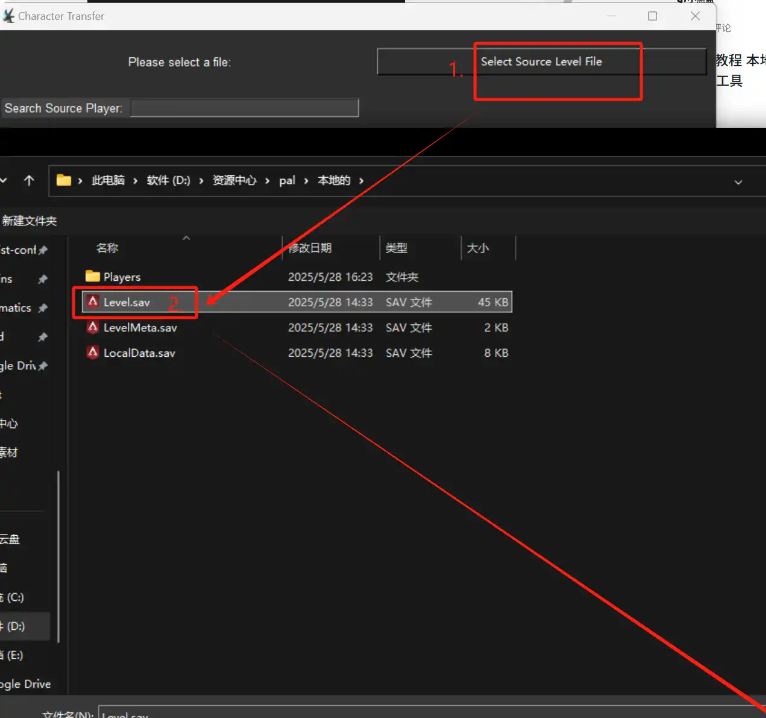Navigate to 本地的 breadcrumb segment
The height and width of the screenshot is (718, 766).
tap(334, 181)
